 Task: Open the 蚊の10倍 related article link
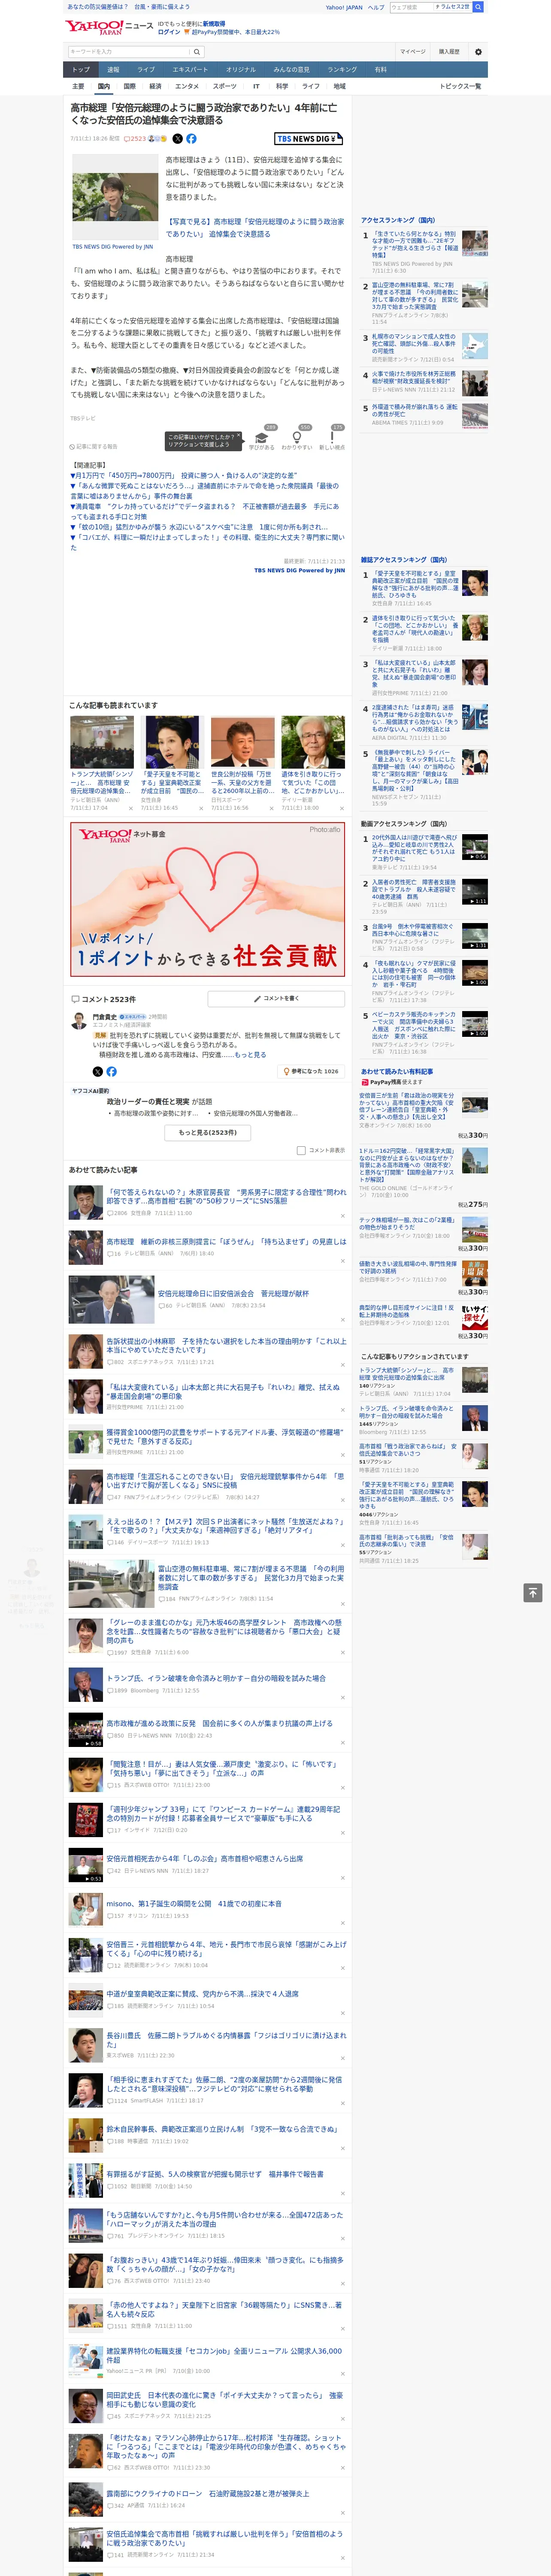coord(199,527)
